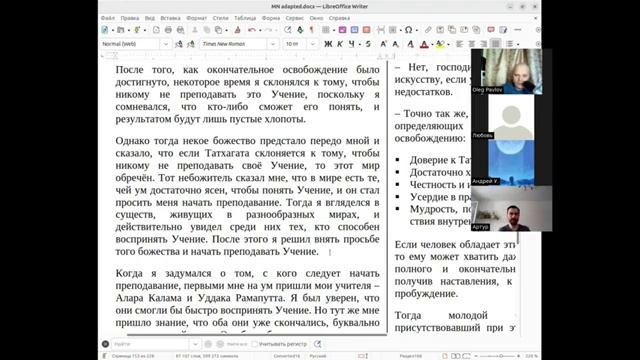Open a file using the folder icon
This screenshot has height=360, width=640.
coord(120,30)
